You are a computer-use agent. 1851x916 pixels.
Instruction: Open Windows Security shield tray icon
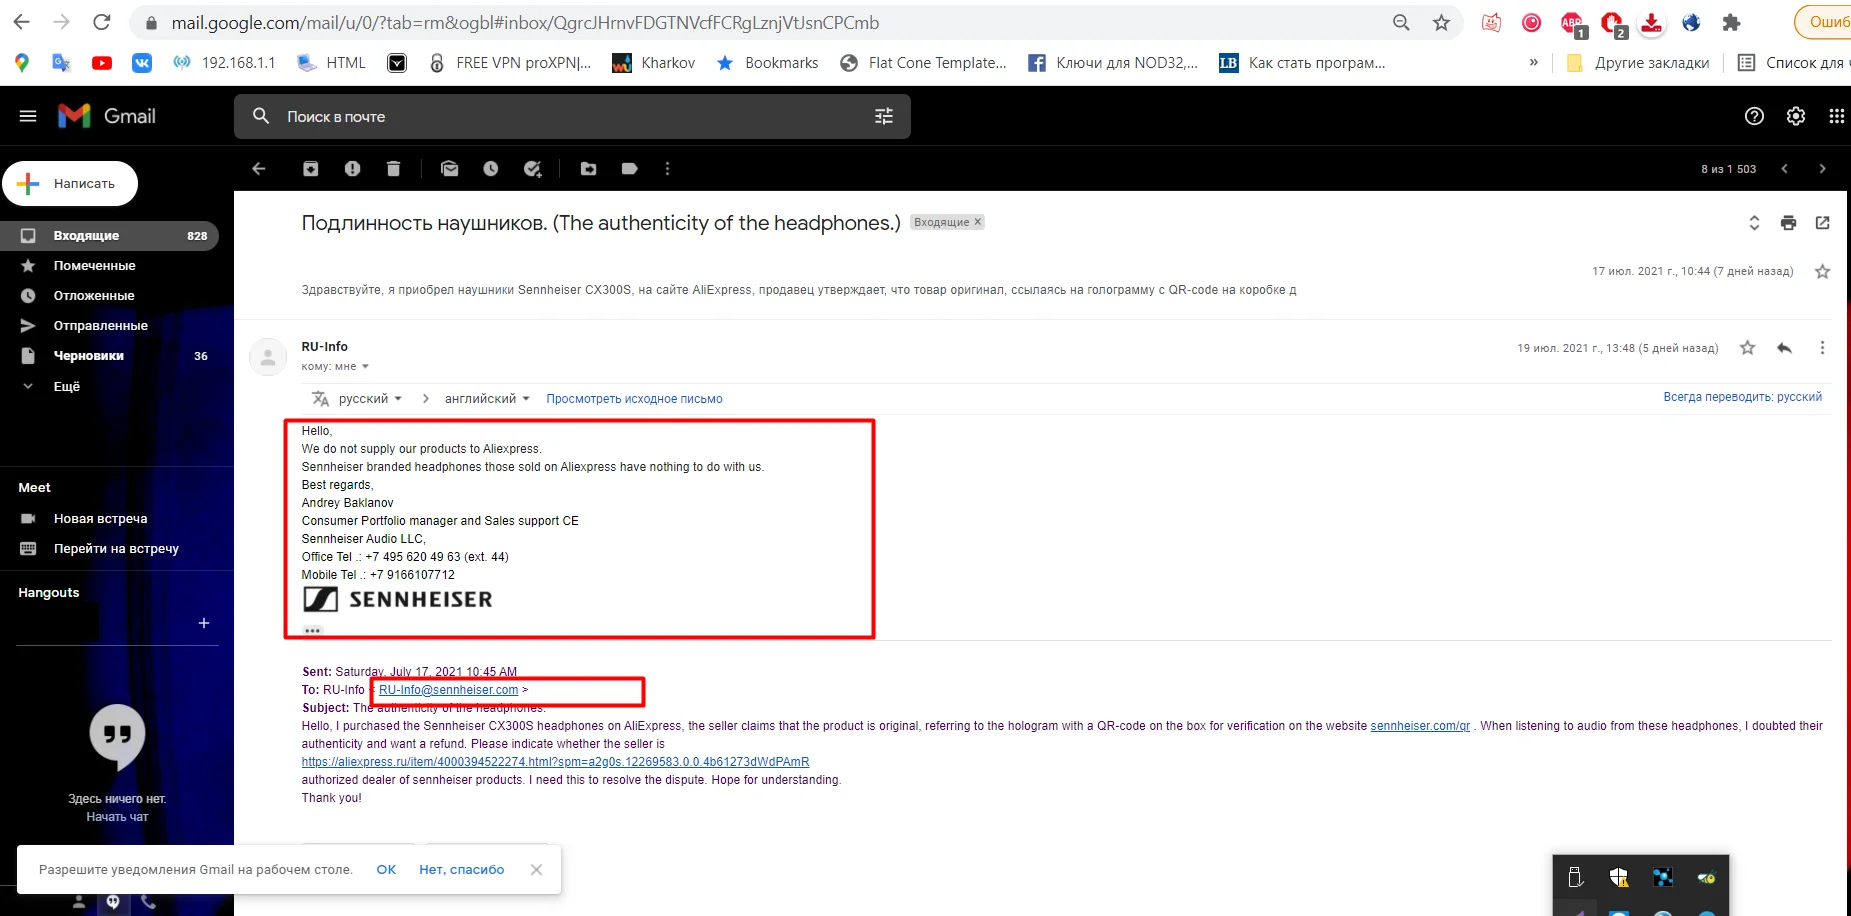(x=1619, y=878)
